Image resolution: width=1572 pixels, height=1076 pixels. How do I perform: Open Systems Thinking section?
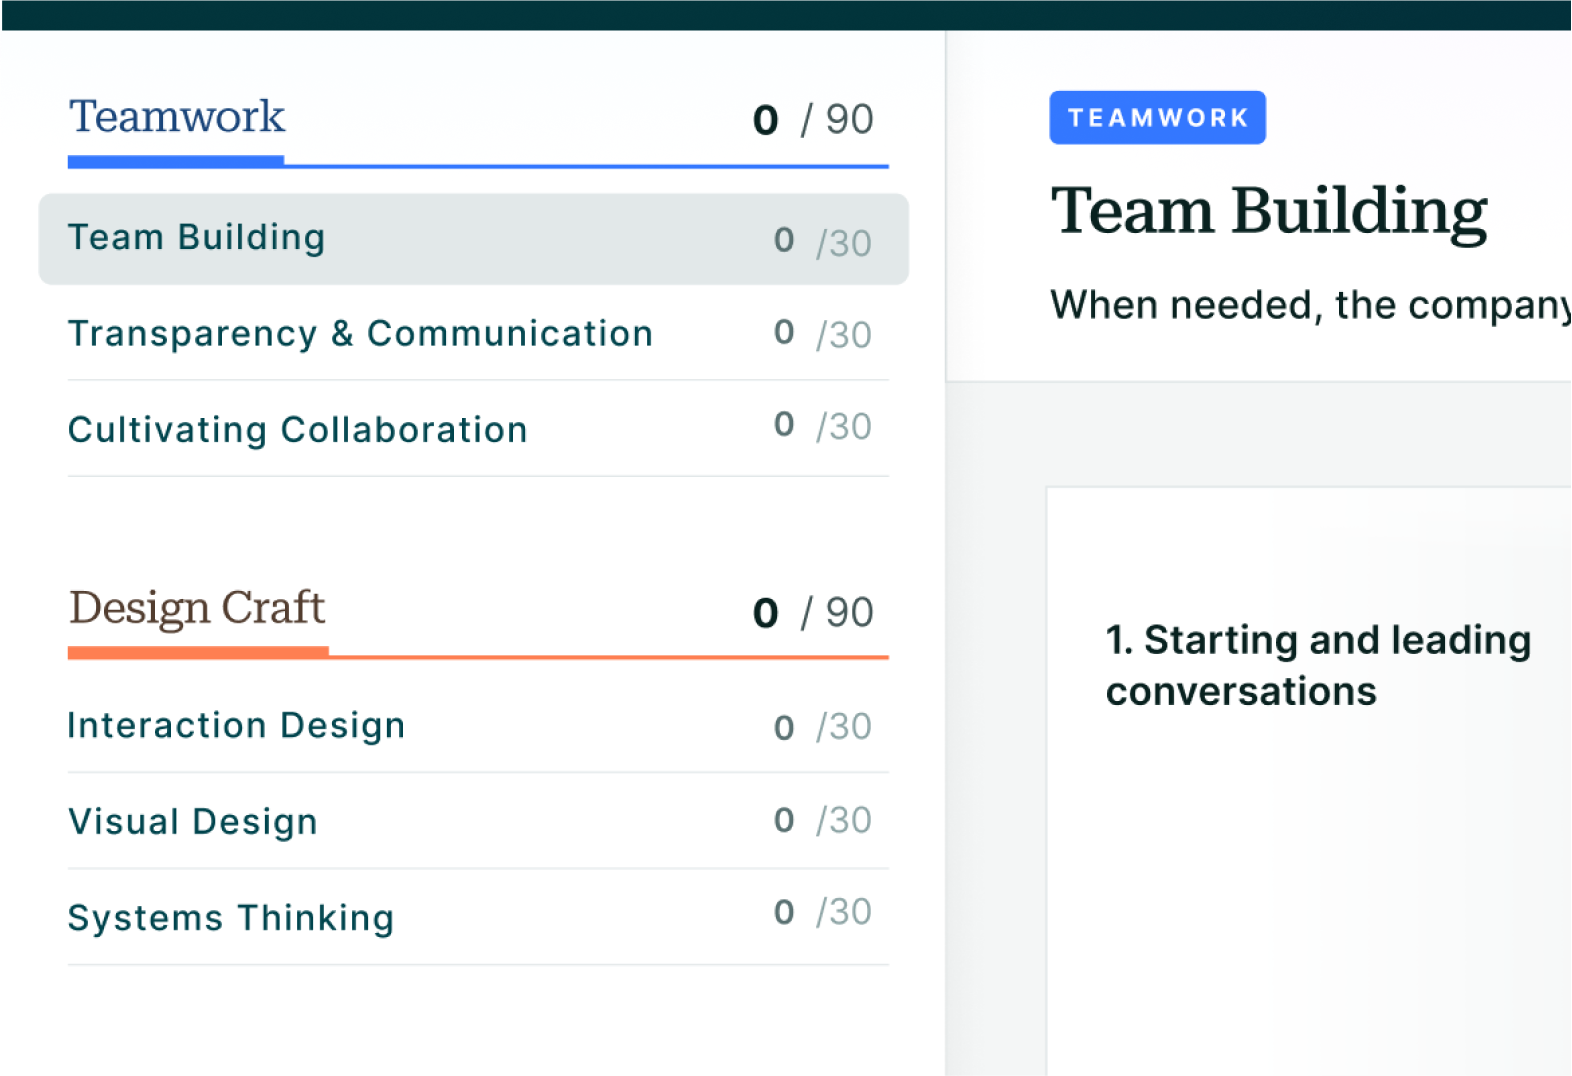coord(478,917)
